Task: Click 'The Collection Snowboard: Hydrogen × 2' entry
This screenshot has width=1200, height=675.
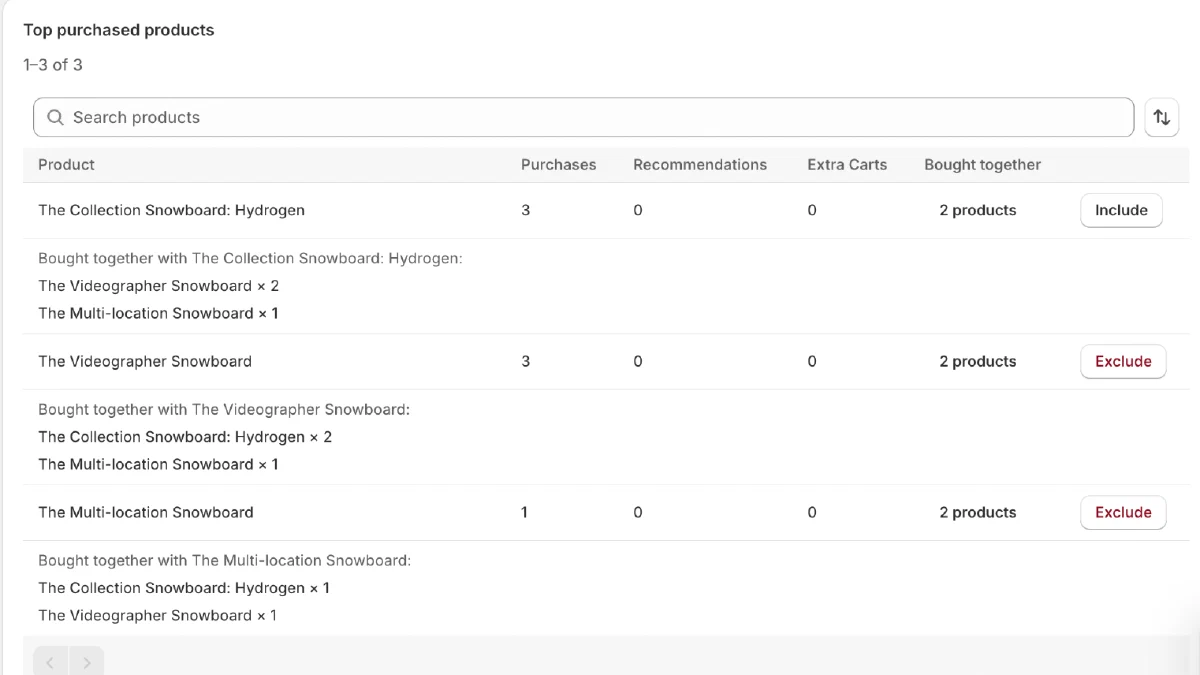Action: tap(185, 436)
